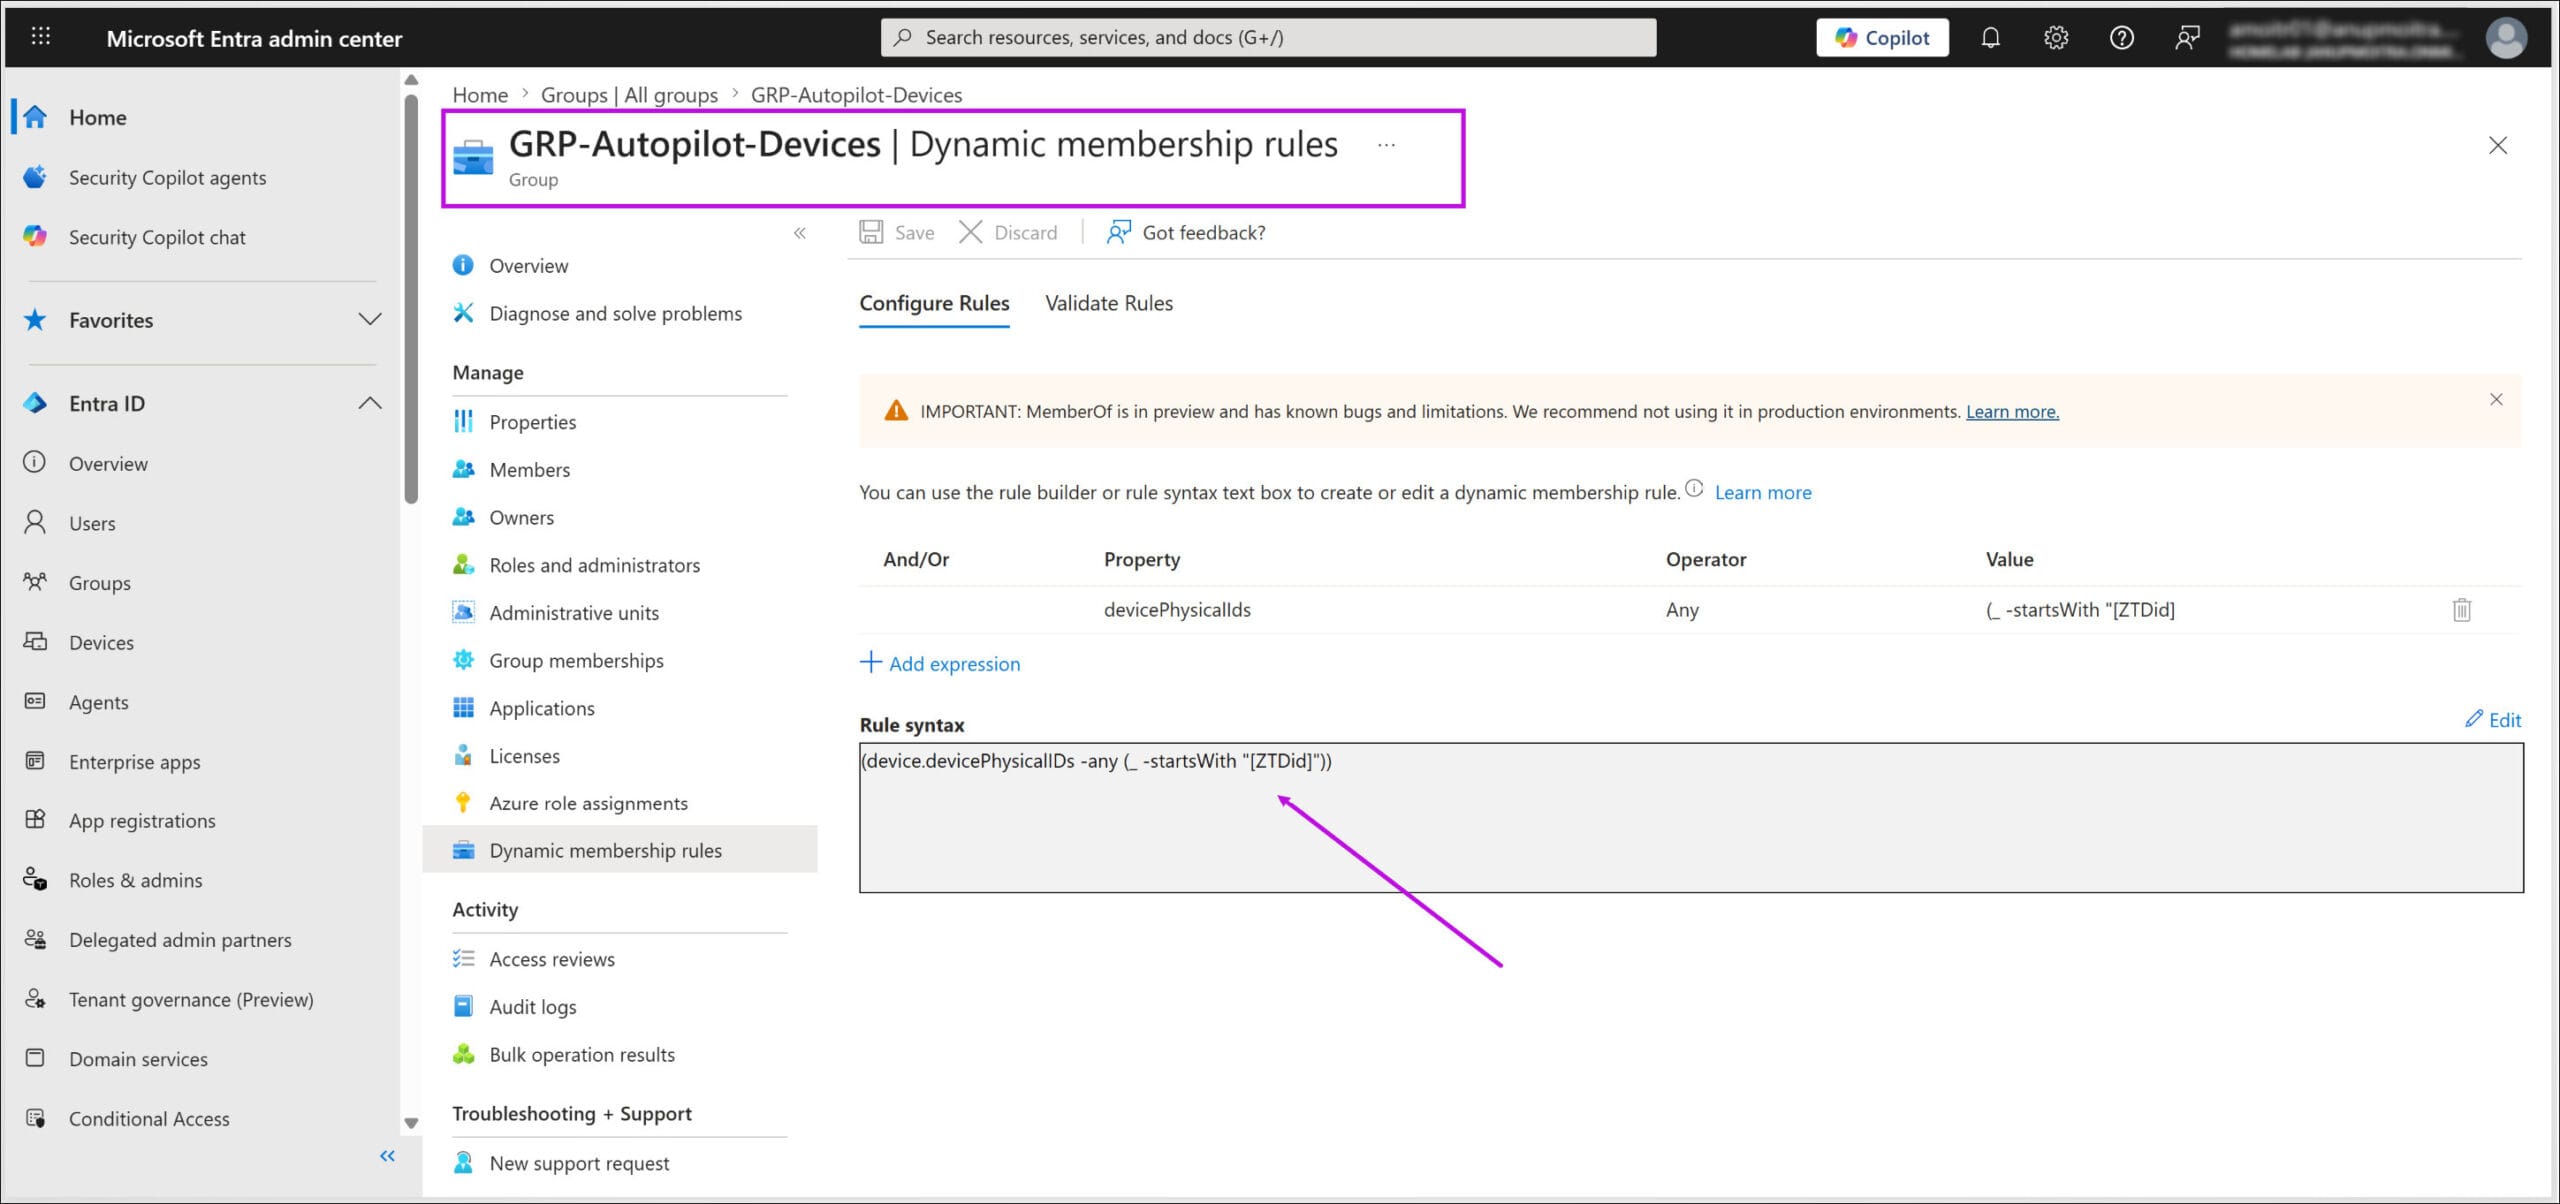Viewport: 2560px width, 1204px height.
Task: Click the App registrations icon
Action: coord(35,820)
